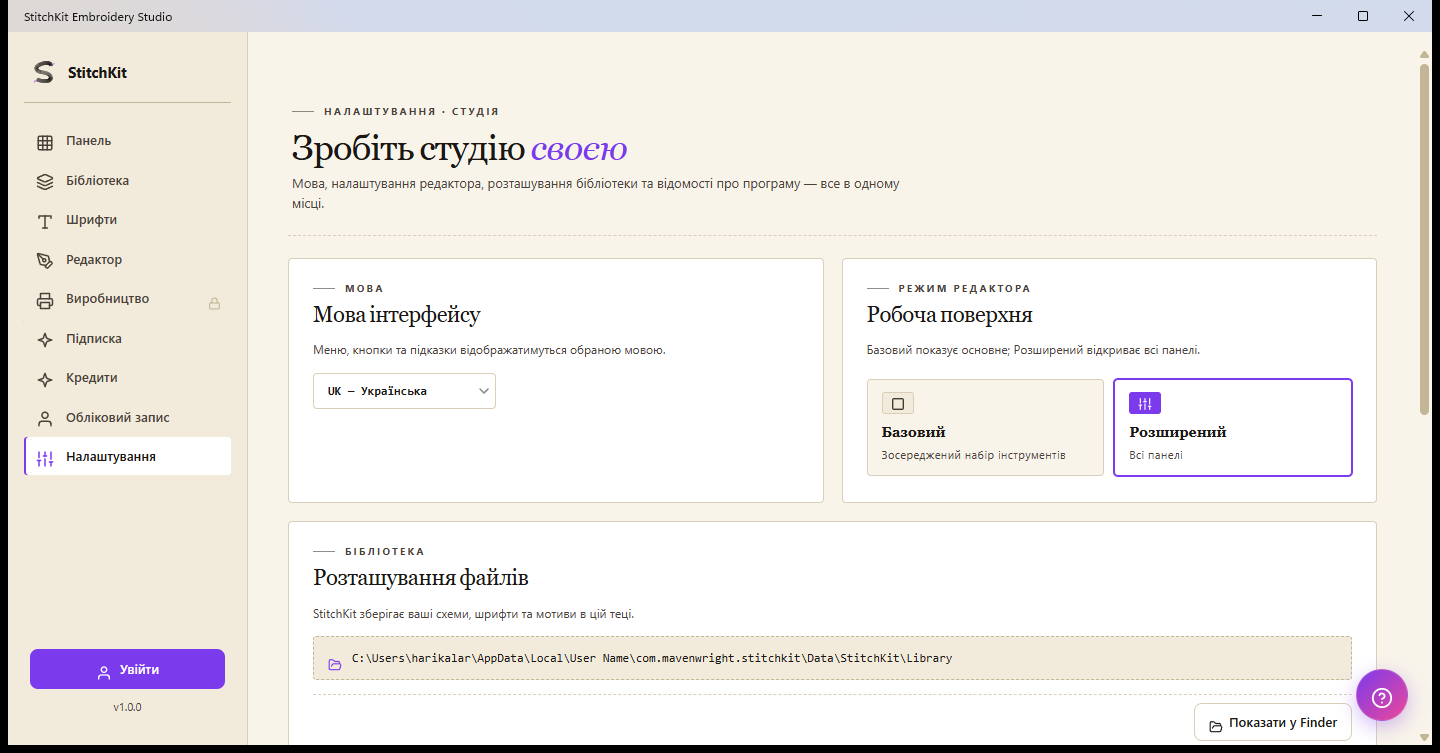
Task: Click the StitchKit brand name
Action: click(x=97, y=73)
